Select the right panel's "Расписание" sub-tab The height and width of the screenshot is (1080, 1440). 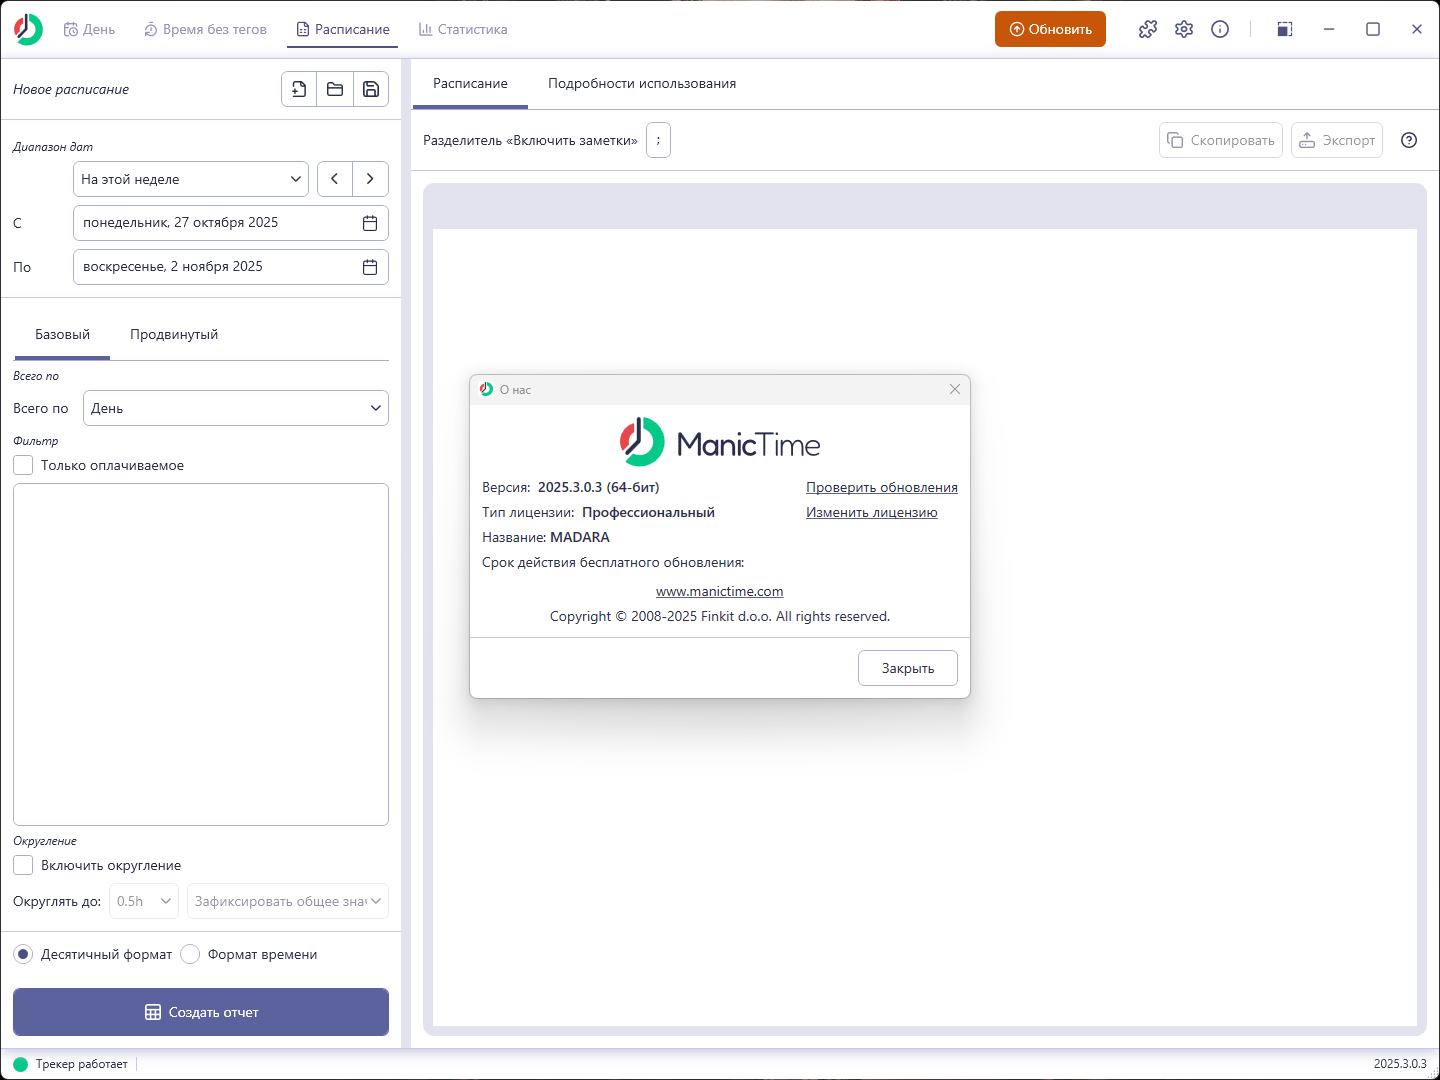click(470, 84)
